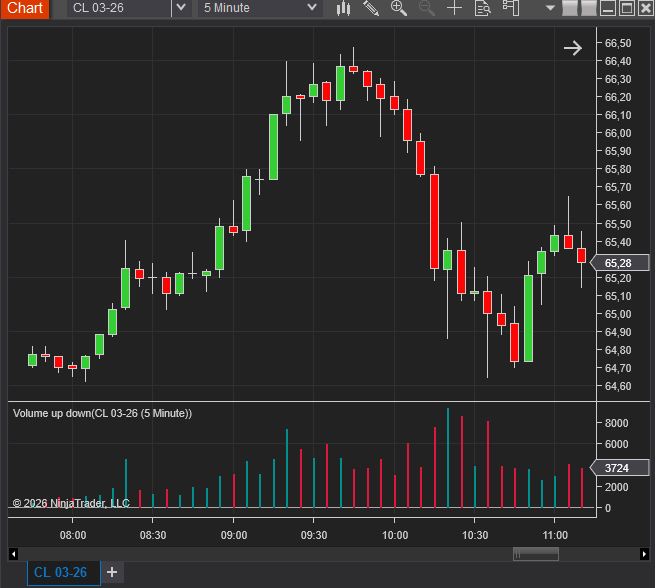Click the greyed zoom out magnifier
Viewport: 655px width, 588px height.
(427, 8)
